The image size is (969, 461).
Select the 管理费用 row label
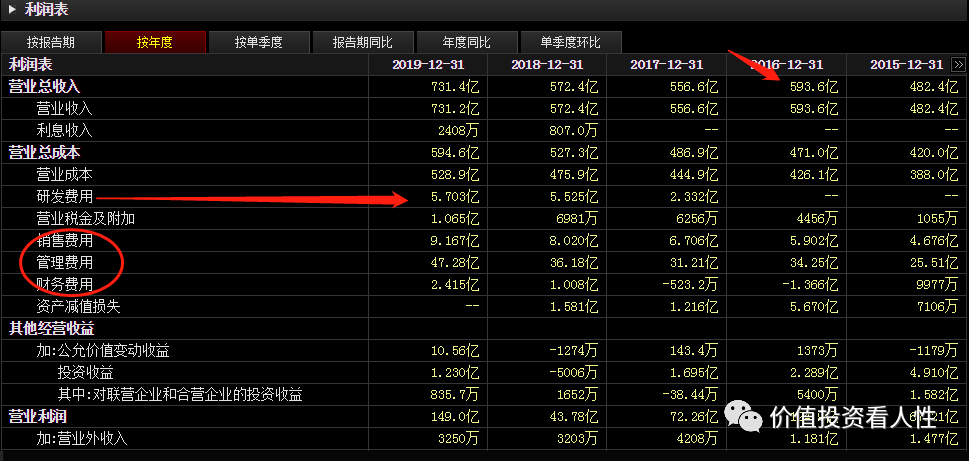(64, 263)
